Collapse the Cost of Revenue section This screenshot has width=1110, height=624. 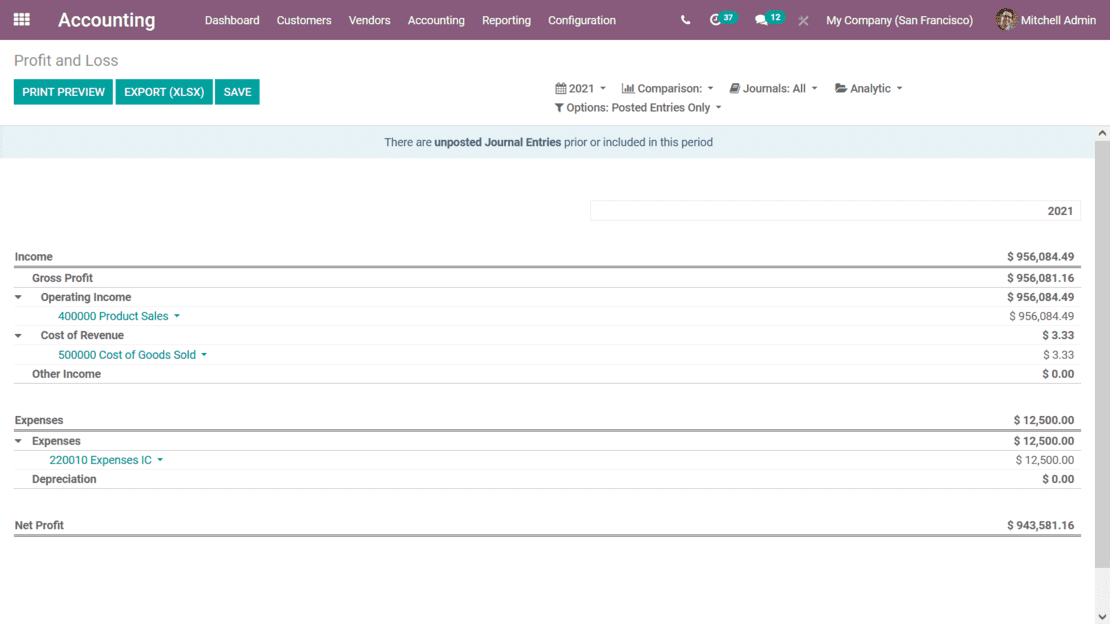[x=18, y=336]
